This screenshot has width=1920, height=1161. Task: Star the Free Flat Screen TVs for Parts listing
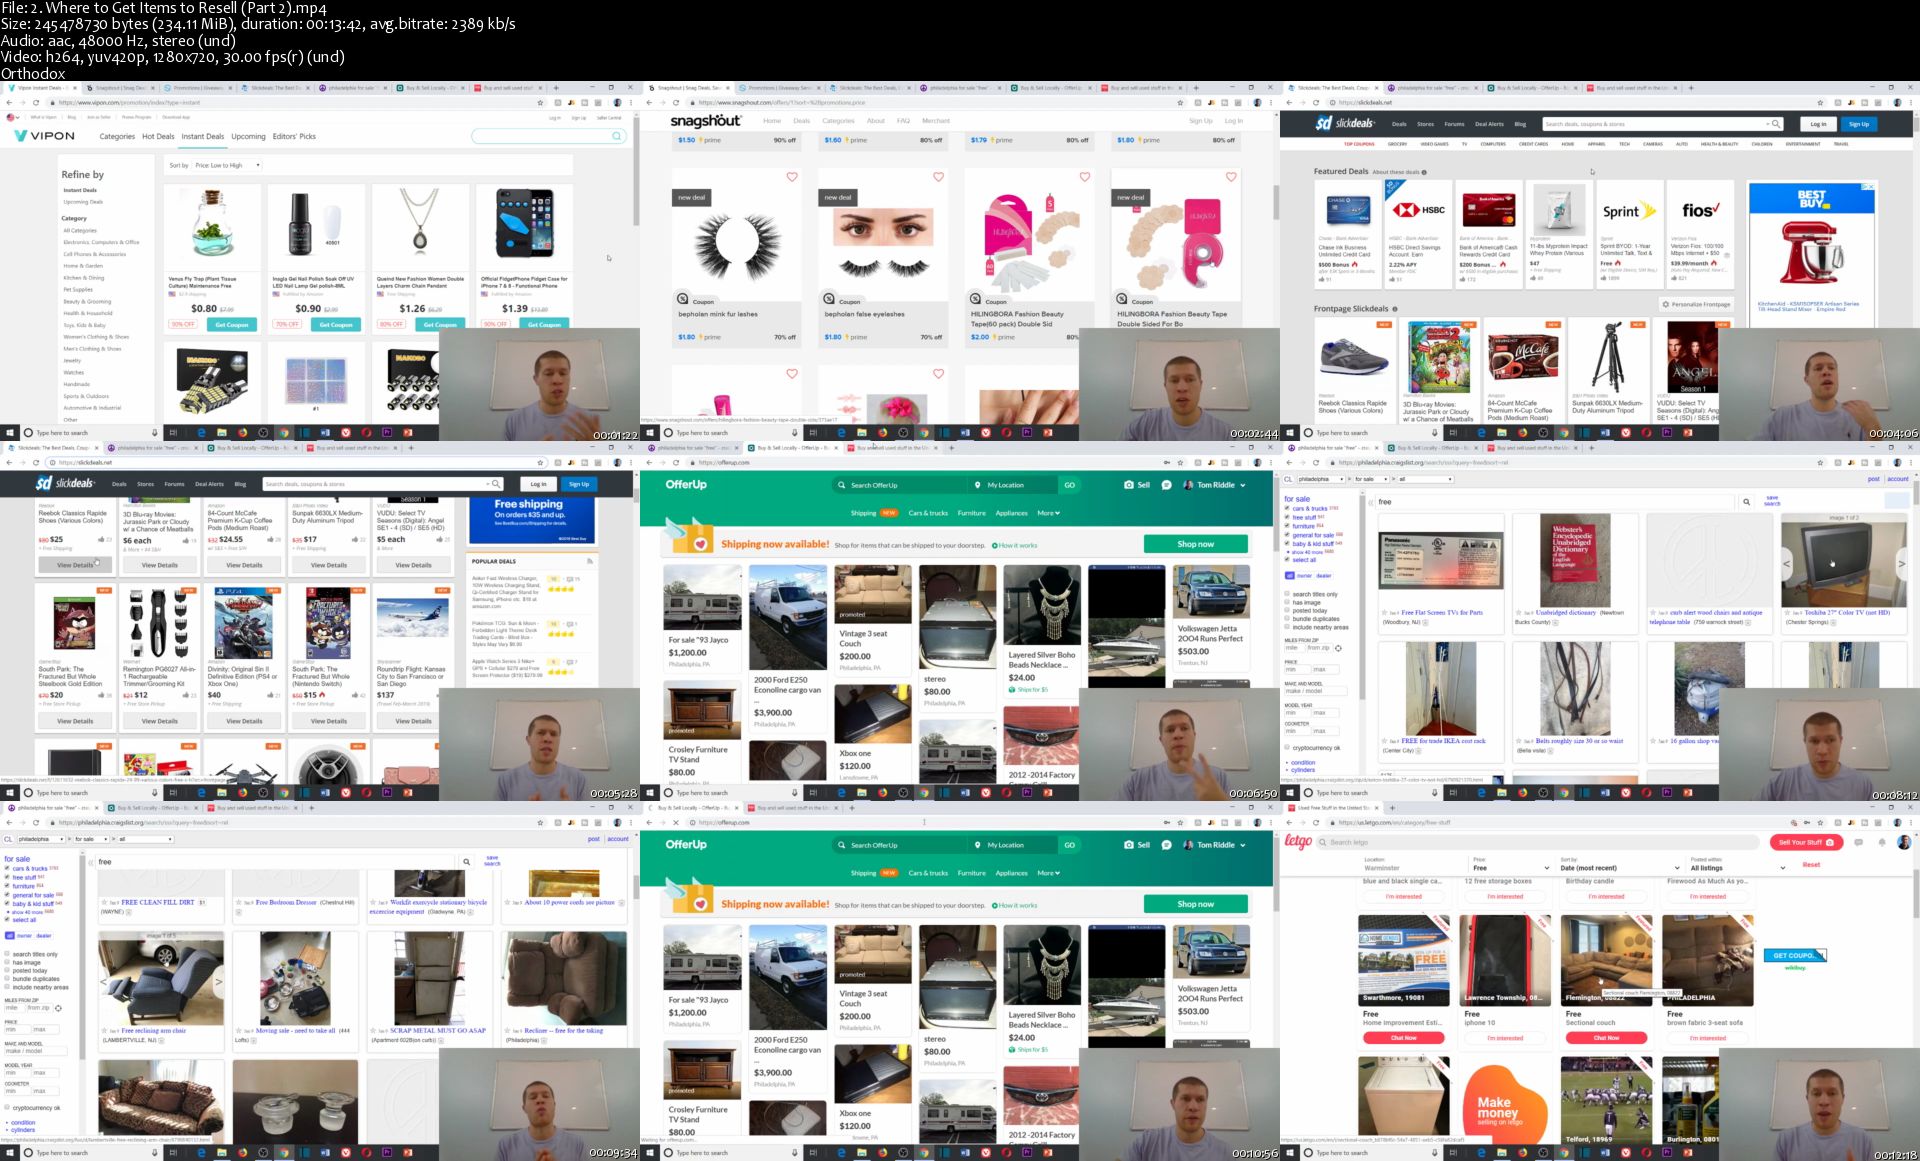pos(1384,613)
